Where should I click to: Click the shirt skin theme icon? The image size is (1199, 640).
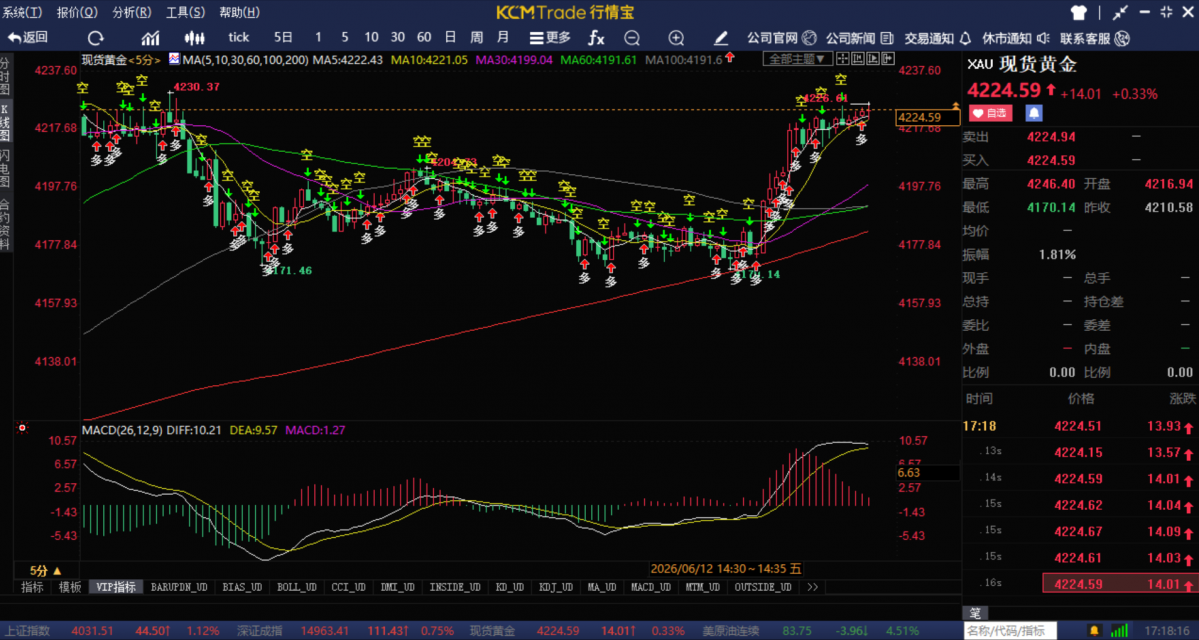tap(1078, 12)
